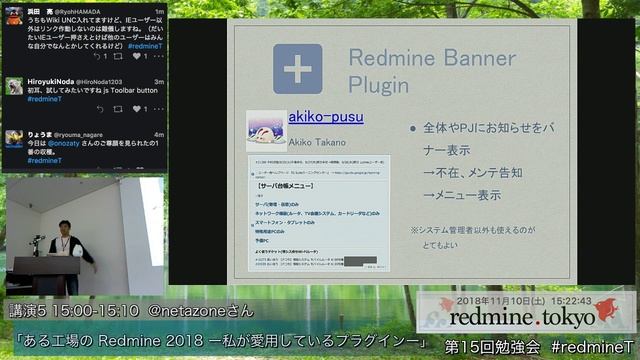Reply to HiroyukiNoda's tweet

tap(100, 109)
